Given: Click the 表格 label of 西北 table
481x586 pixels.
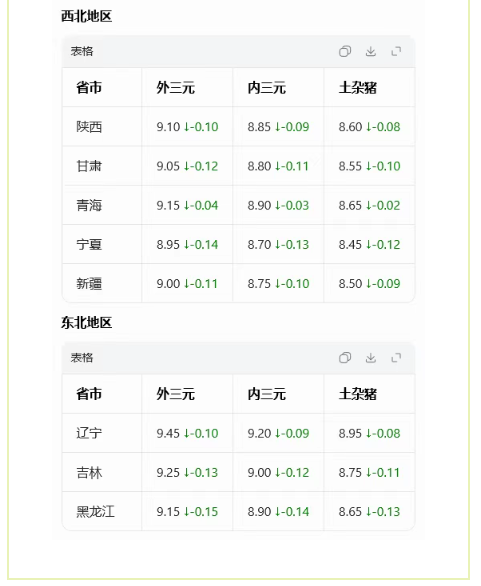Looking at the screenshot, I should pos(81,51).
